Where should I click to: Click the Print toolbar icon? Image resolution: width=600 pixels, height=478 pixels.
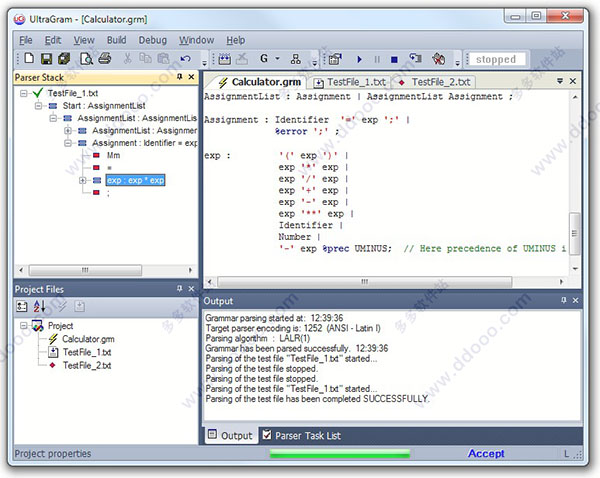[x=104, y=59]
